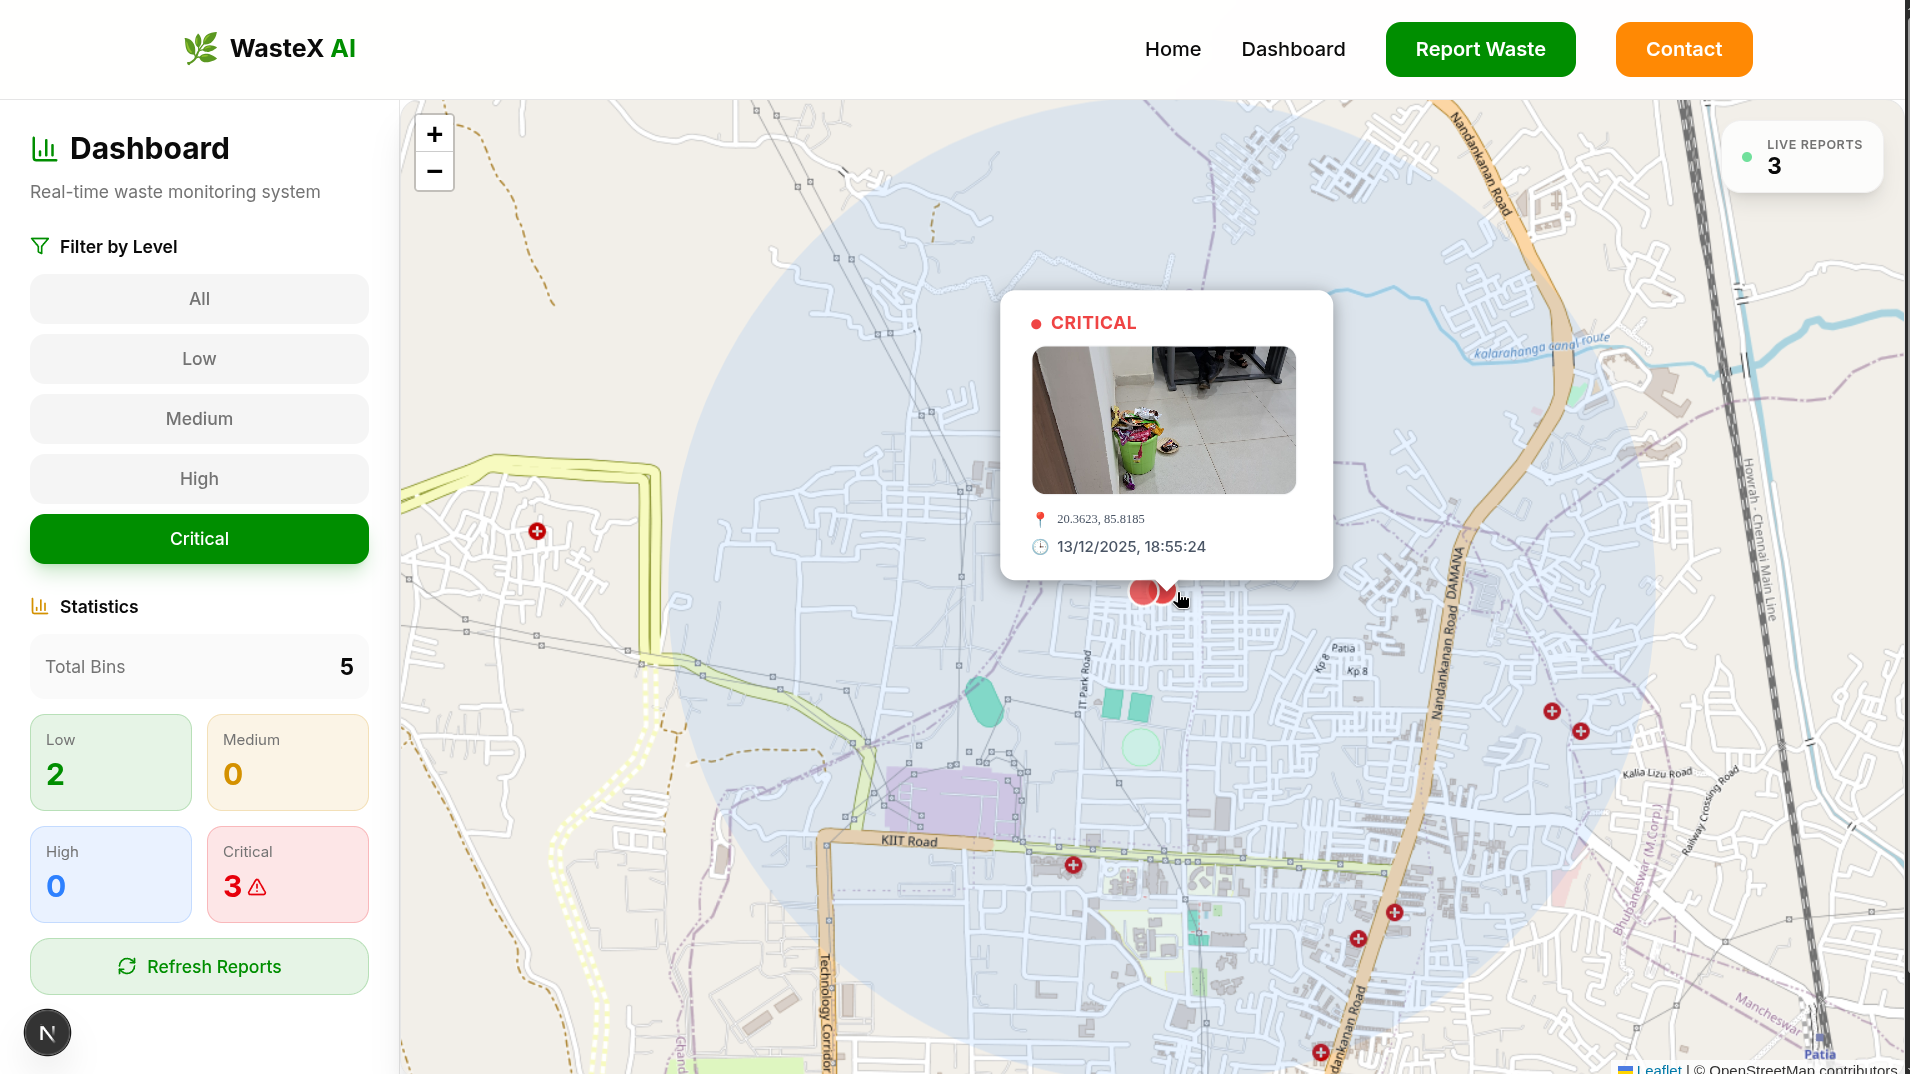This screenshot has width=1910, height=1074.
Task: Click the High statistics card
Action: 111,874
